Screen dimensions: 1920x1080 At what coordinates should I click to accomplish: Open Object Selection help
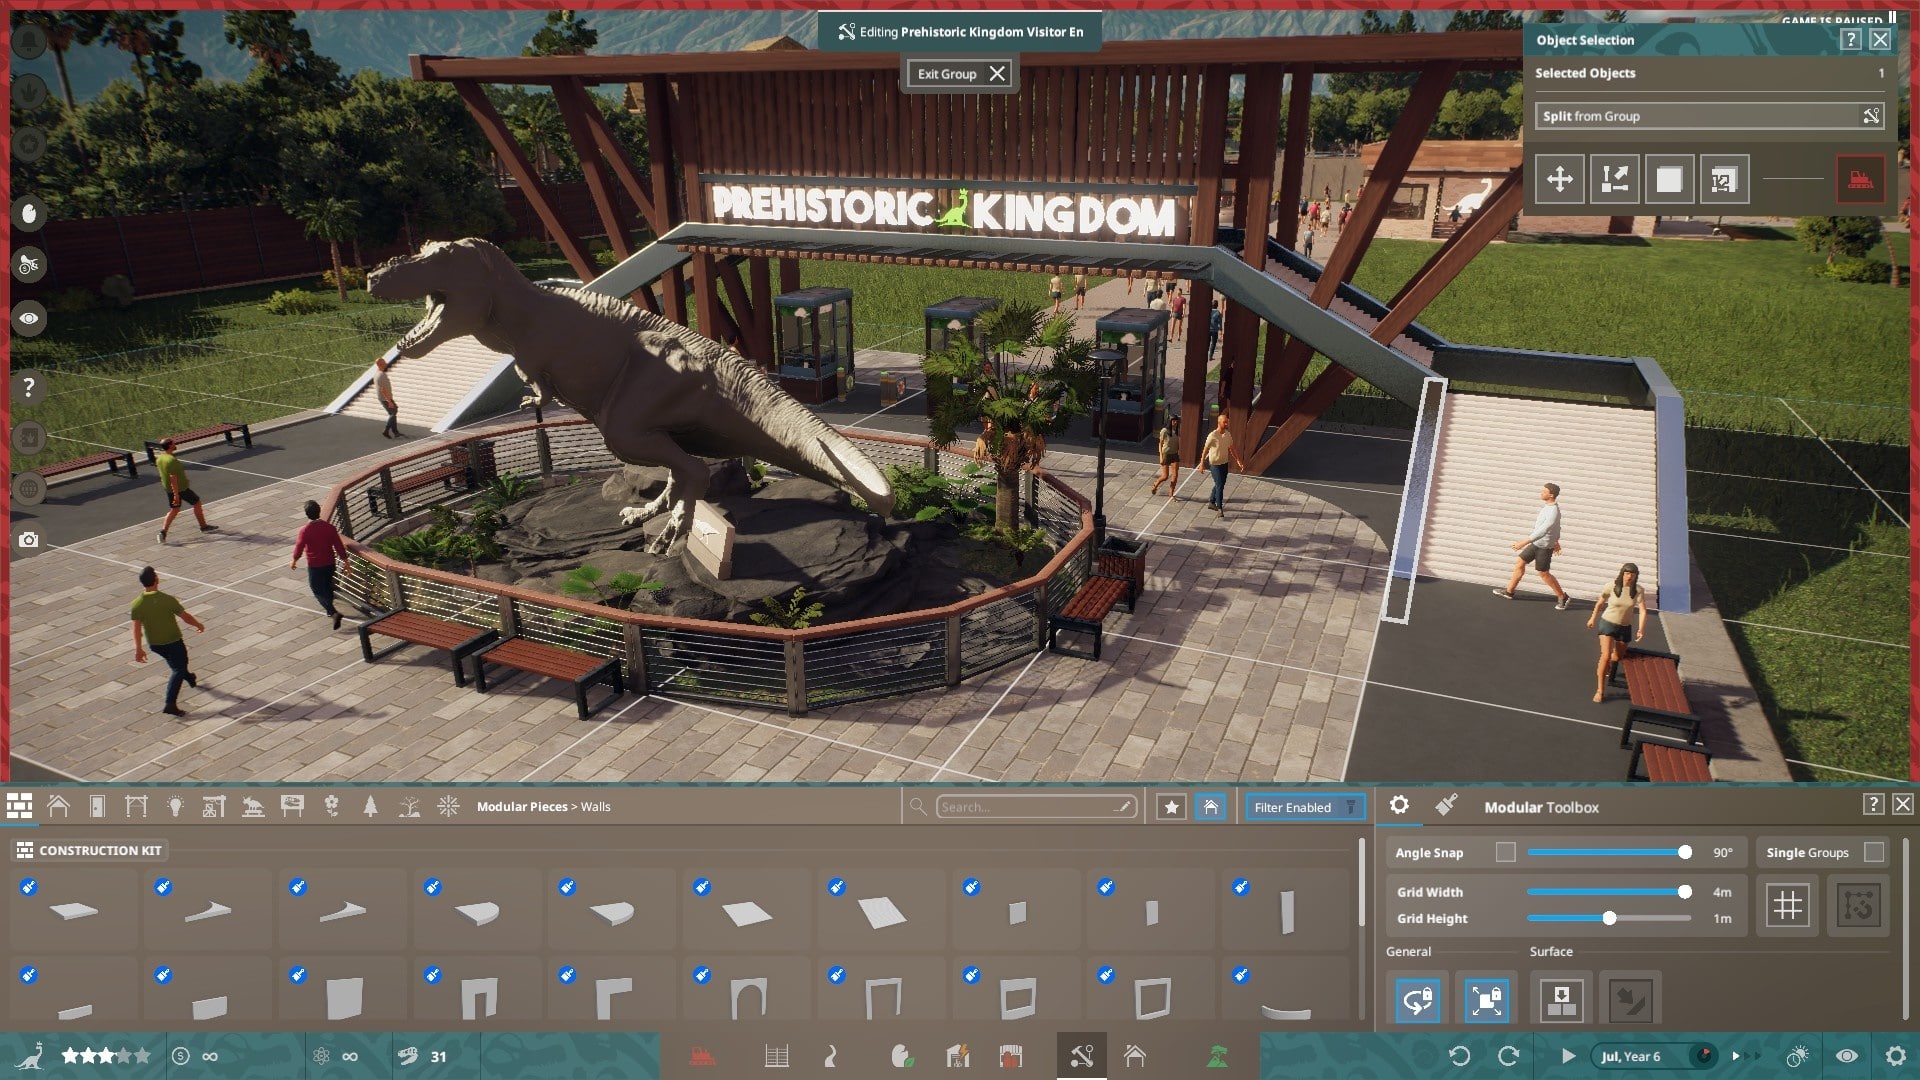[x=1850, y=39]
